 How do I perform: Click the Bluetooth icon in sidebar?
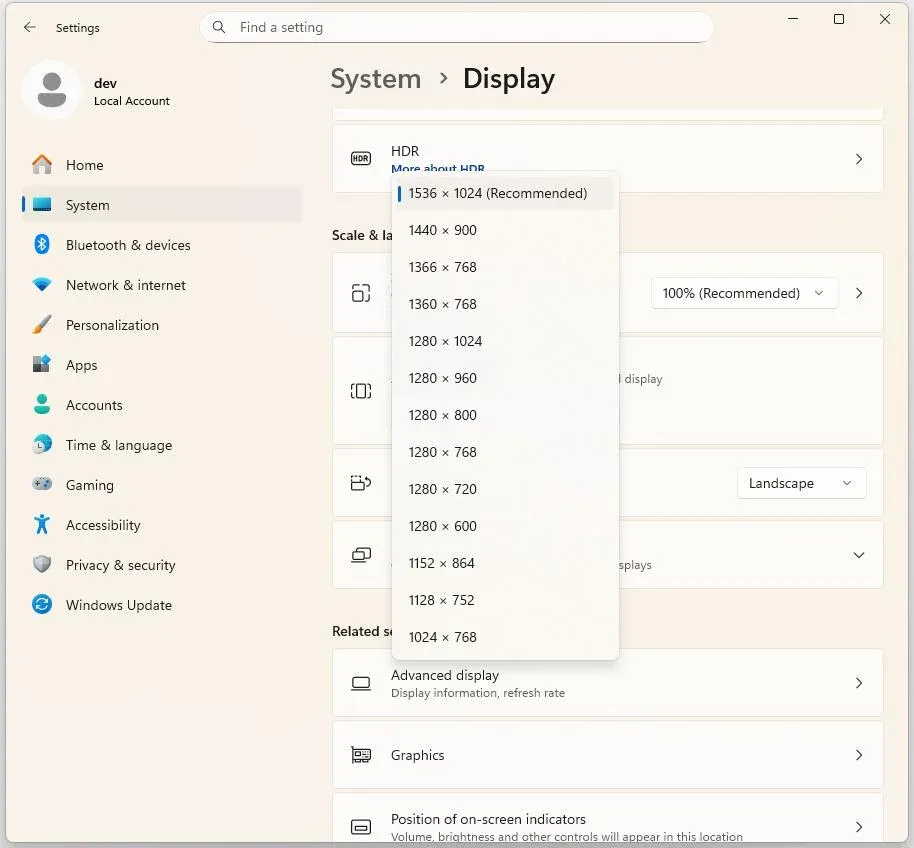point(42,245)
